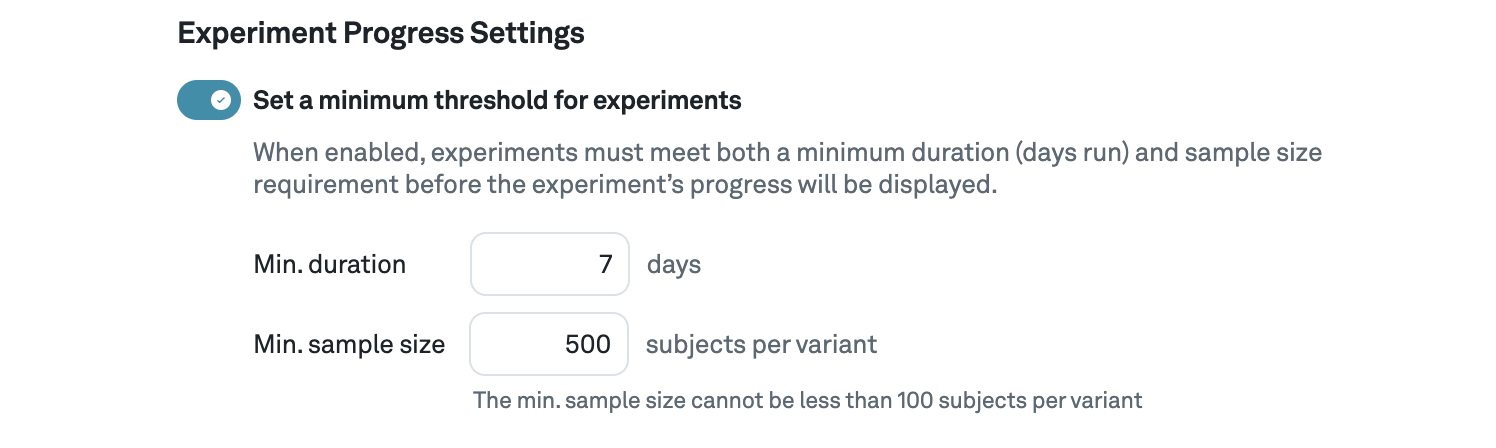Click the blue toggle track's left side
Image resolution: width=1496 pixels, height=448 pixels.
(192, 100)
